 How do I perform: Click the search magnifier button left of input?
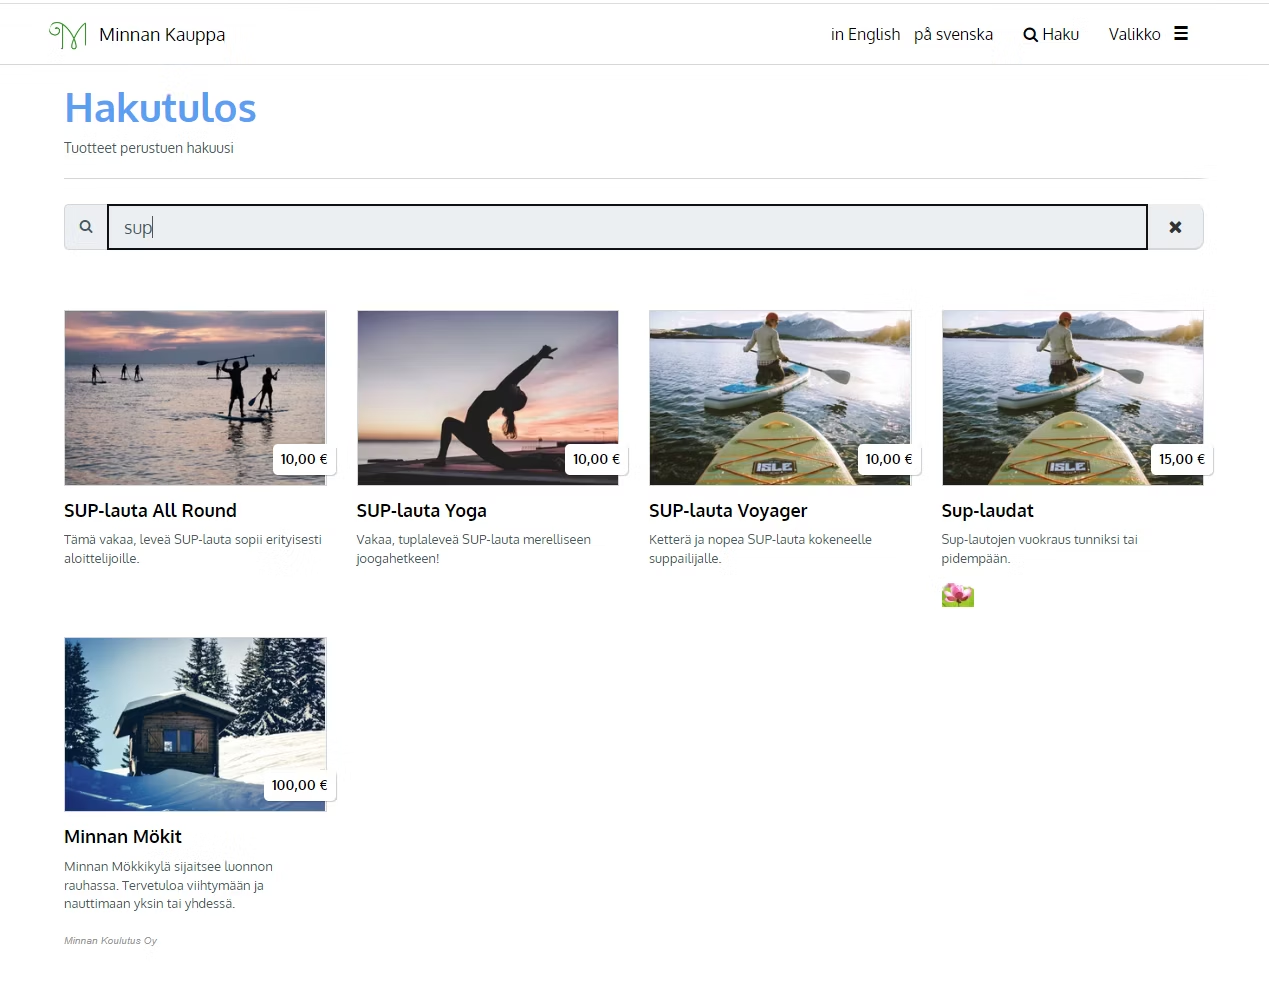[x=86, y=227]
